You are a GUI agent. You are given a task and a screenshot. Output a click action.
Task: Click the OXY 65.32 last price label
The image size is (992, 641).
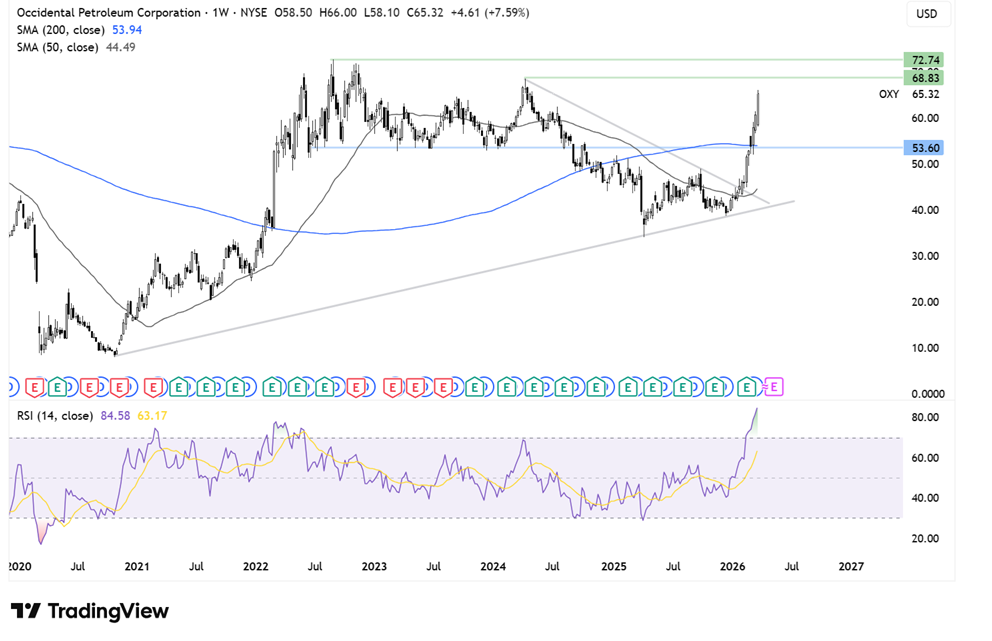click(x=909, y=94)
